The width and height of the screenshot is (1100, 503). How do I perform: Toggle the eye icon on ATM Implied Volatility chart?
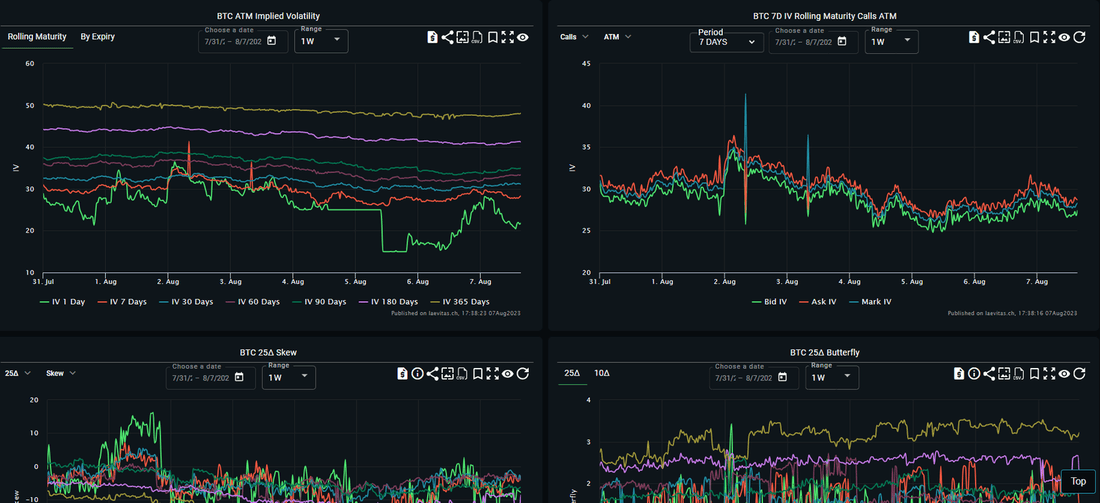523,37
